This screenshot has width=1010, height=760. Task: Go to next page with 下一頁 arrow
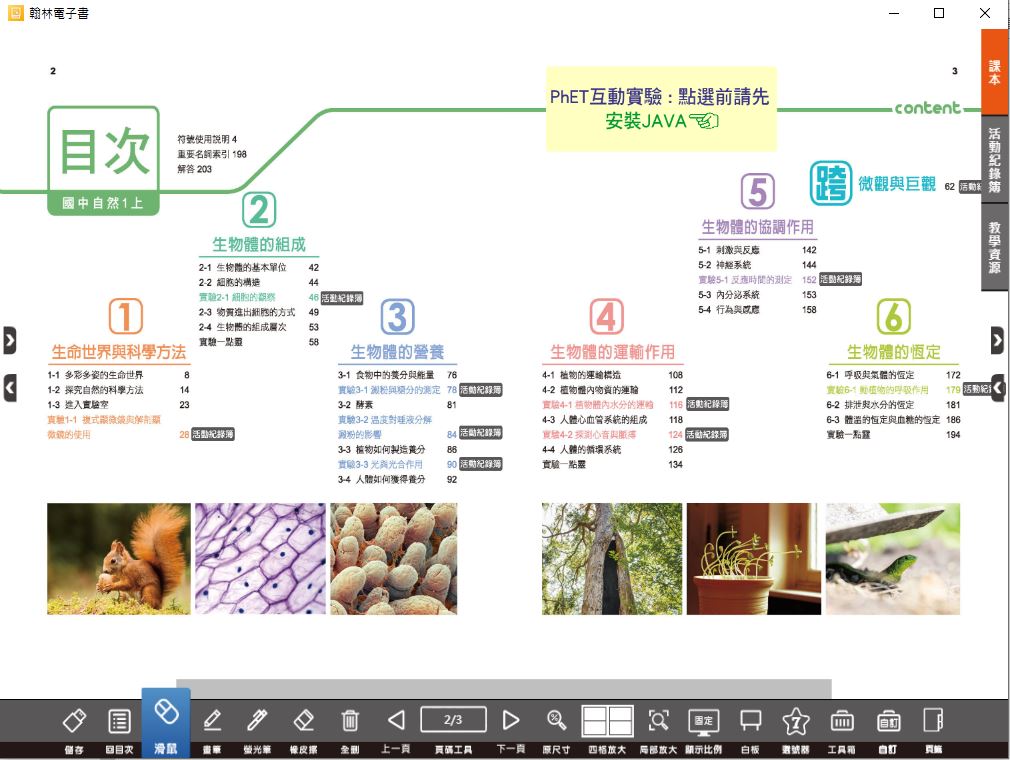511,730
